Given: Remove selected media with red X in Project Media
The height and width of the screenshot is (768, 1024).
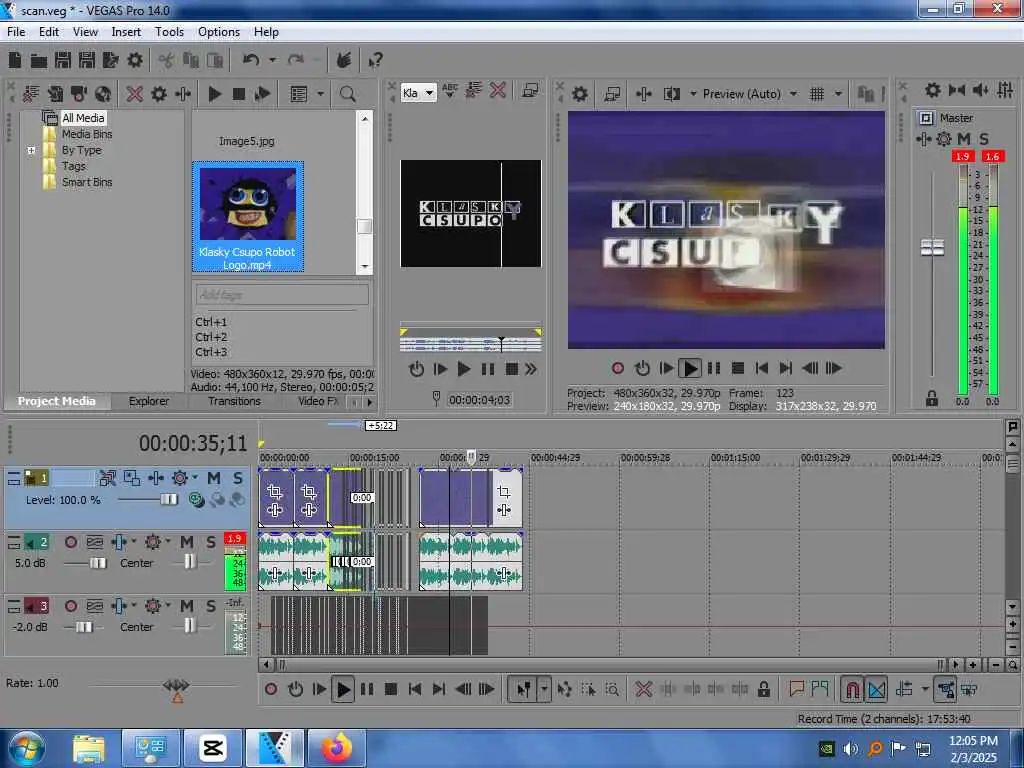Looking at the screenshot, I should 135,94.
